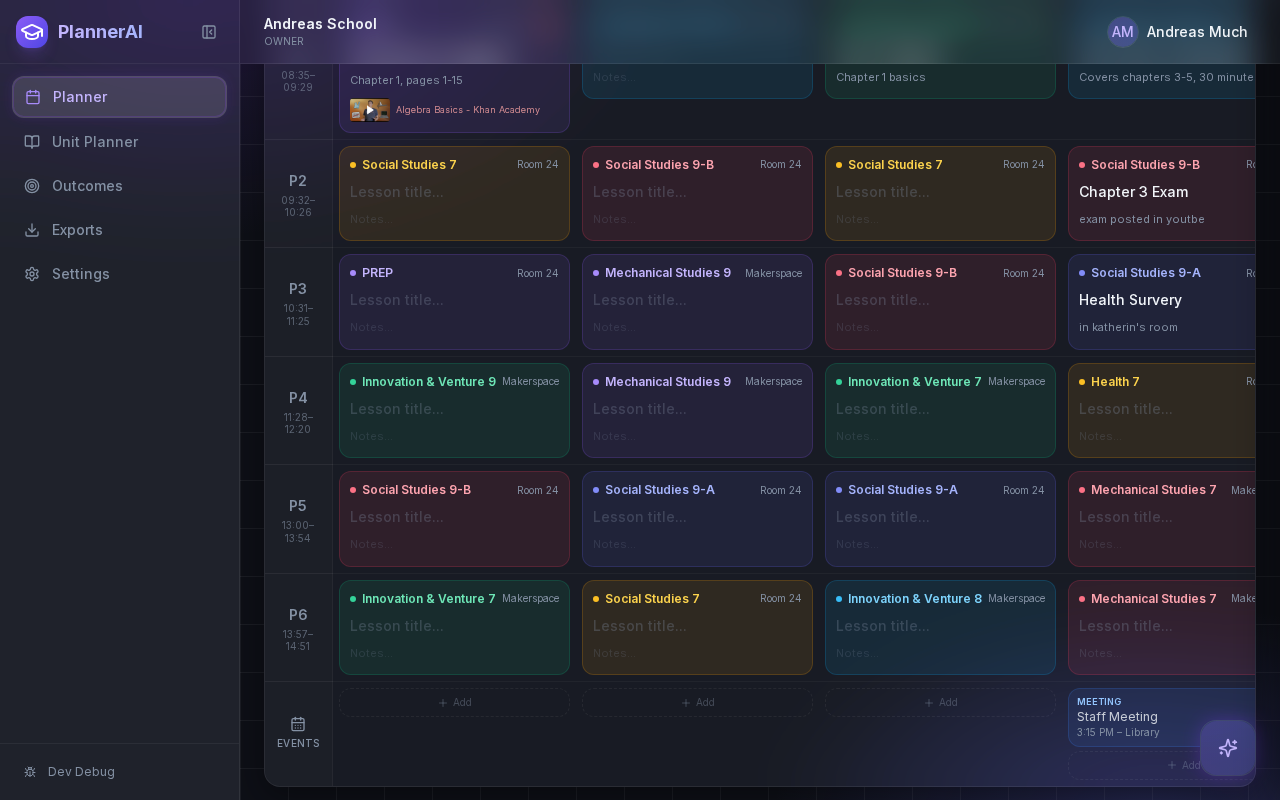Open Exports using the download icon
Screen dimensions: 1280x800
point(33,230)
